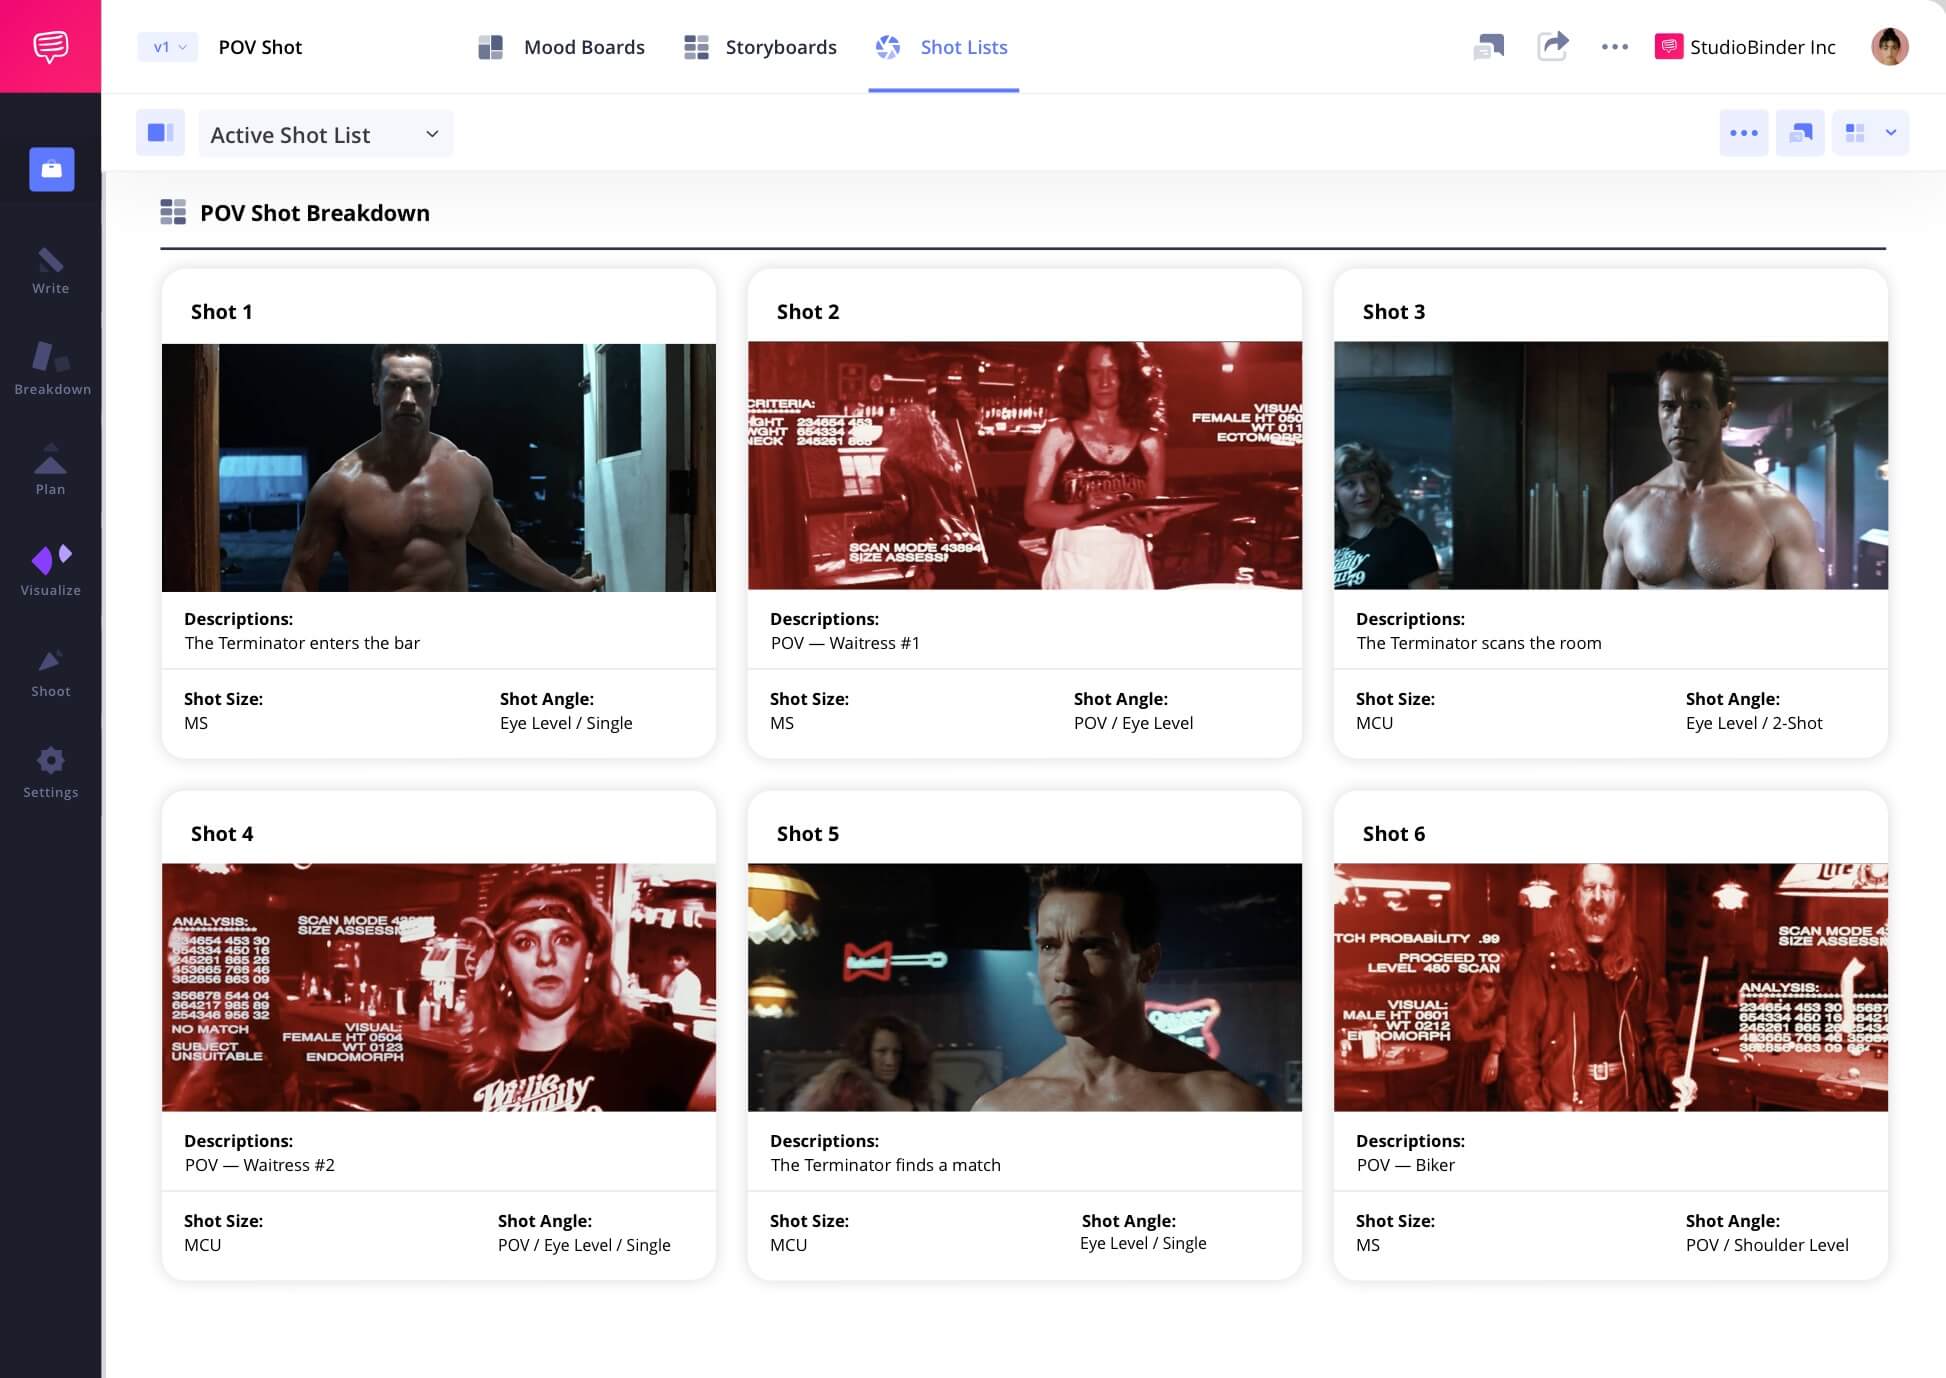The image size is (1946, 1378).
Task: Select the Shot 2 waitress thumbnail
Action: coord(1024,465)
